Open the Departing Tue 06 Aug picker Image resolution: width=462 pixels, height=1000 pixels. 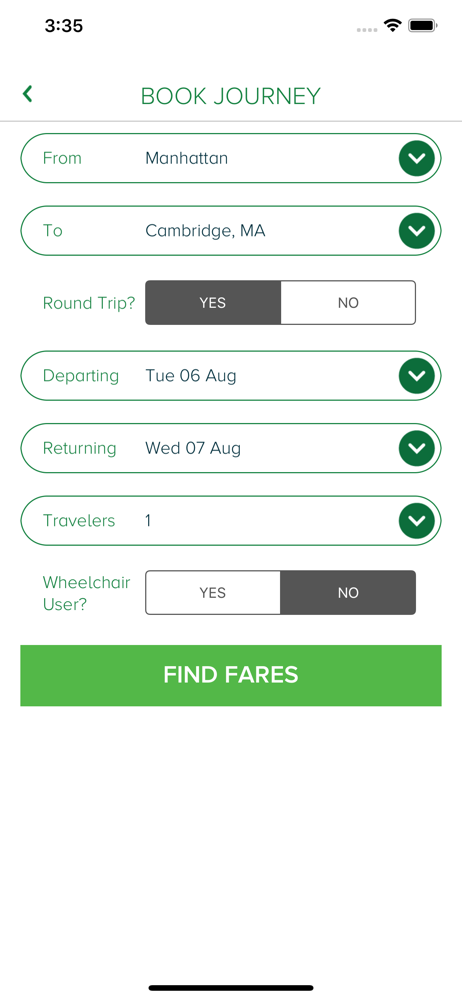231,376
